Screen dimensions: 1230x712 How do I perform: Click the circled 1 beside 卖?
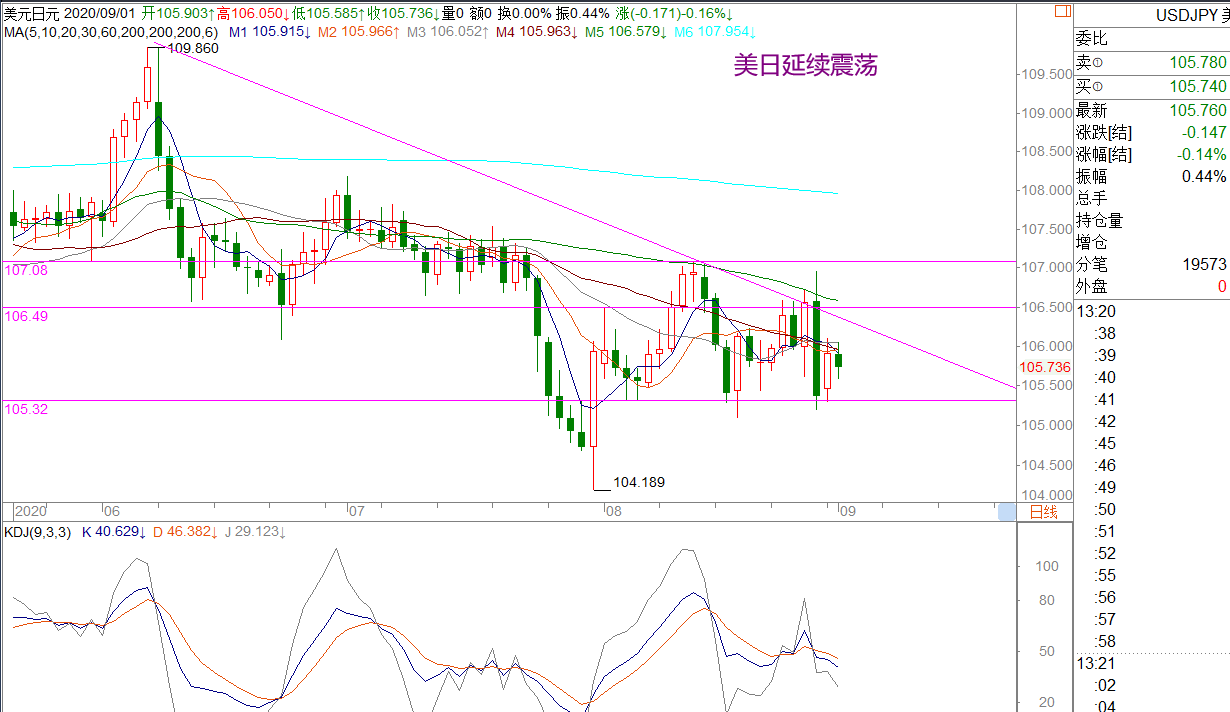pyautogui.click(x=1098, y=63)
